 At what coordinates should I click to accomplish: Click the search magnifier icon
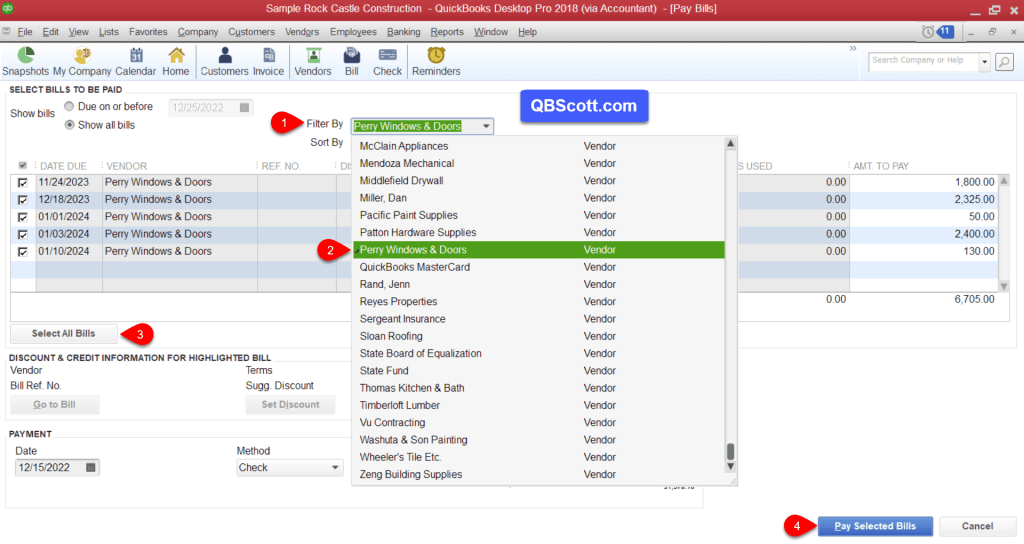(1004, 62)
